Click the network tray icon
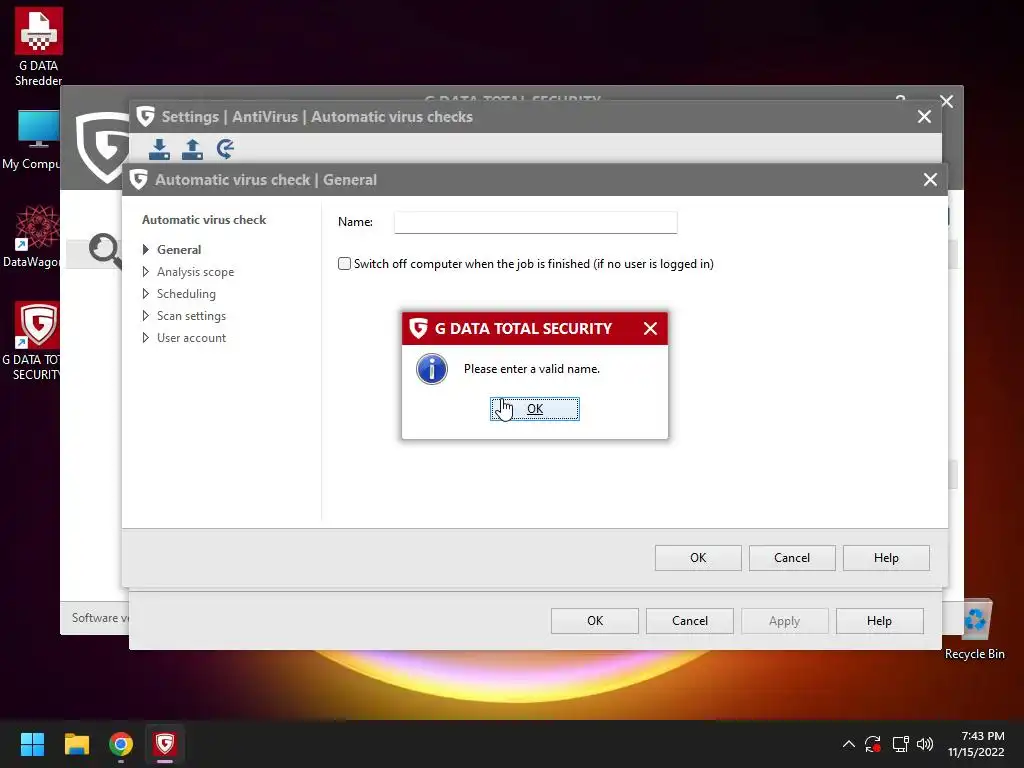 pyautogui.click(x=901, y=744)
